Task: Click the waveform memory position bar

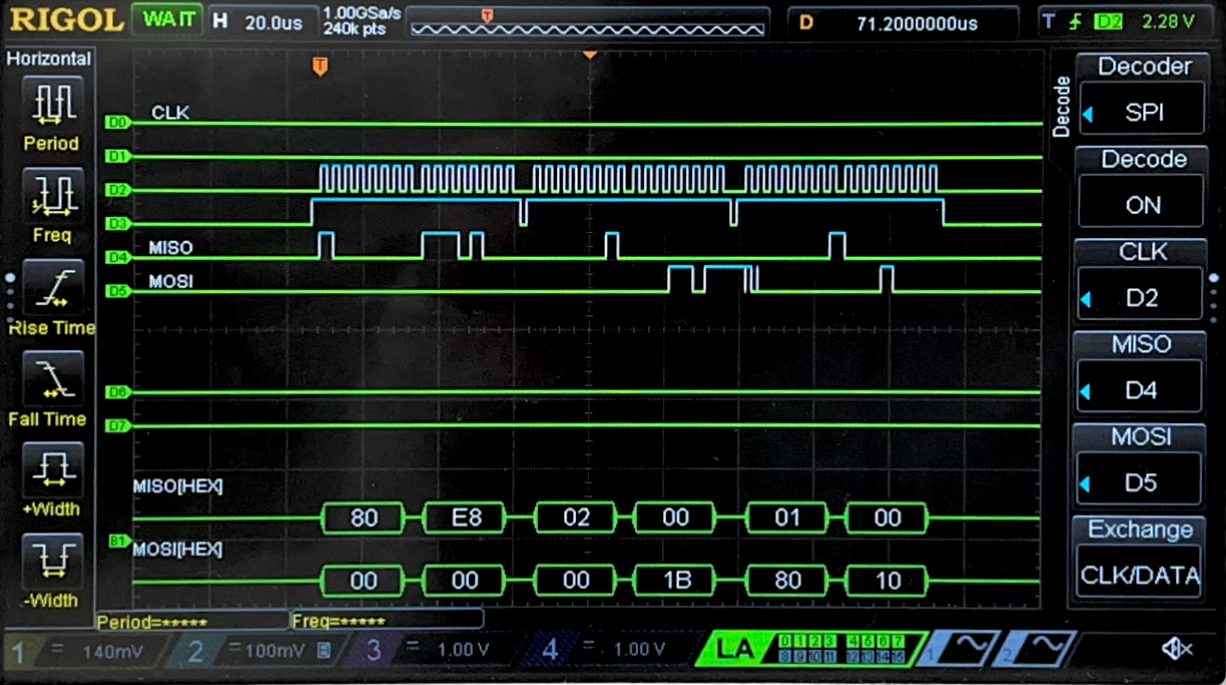Action: [x=587, y=23]
